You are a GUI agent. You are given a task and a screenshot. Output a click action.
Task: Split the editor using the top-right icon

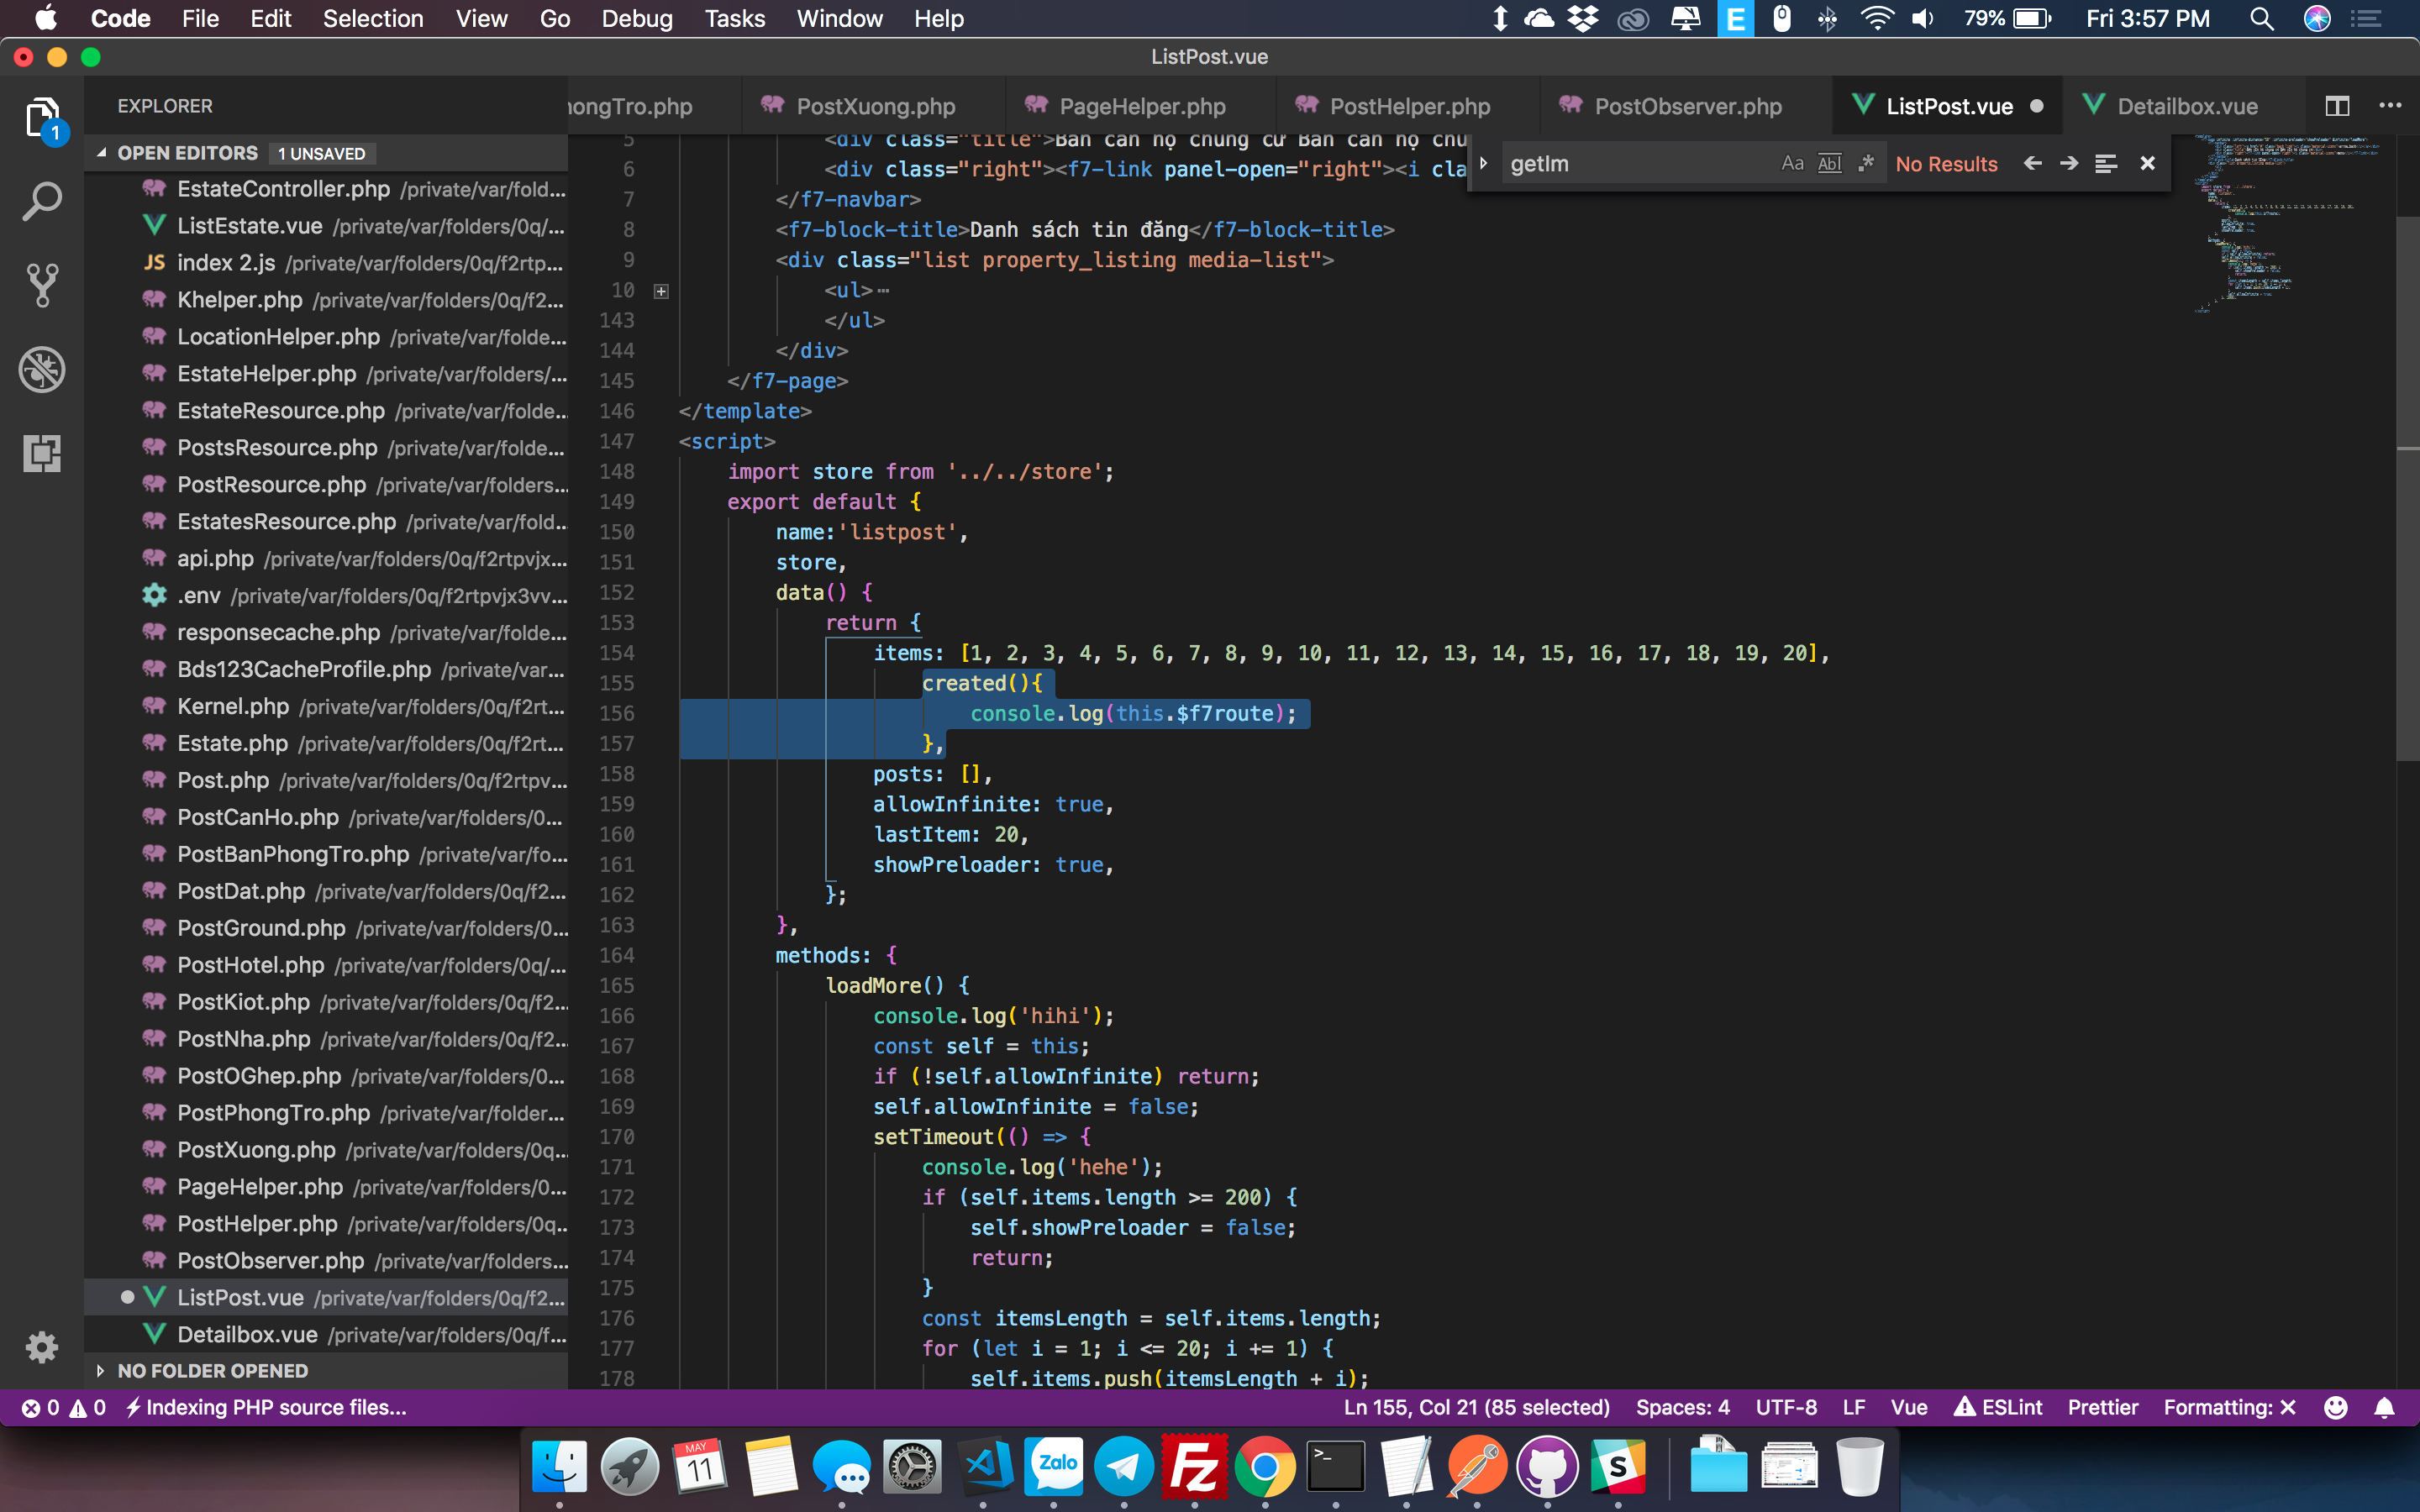2337,105
